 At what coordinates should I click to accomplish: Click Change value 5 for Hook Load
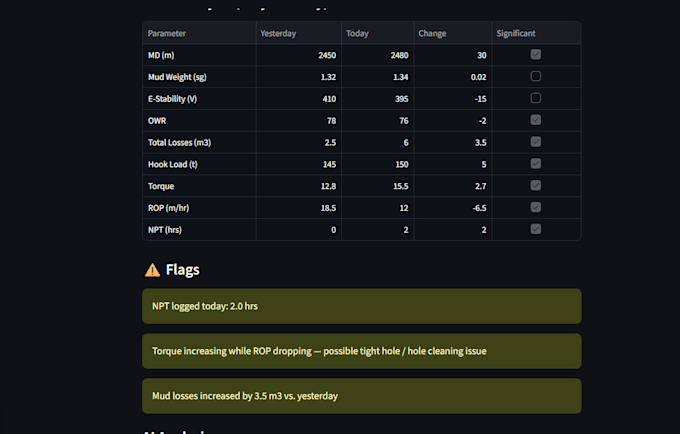[x=452, y=164]
